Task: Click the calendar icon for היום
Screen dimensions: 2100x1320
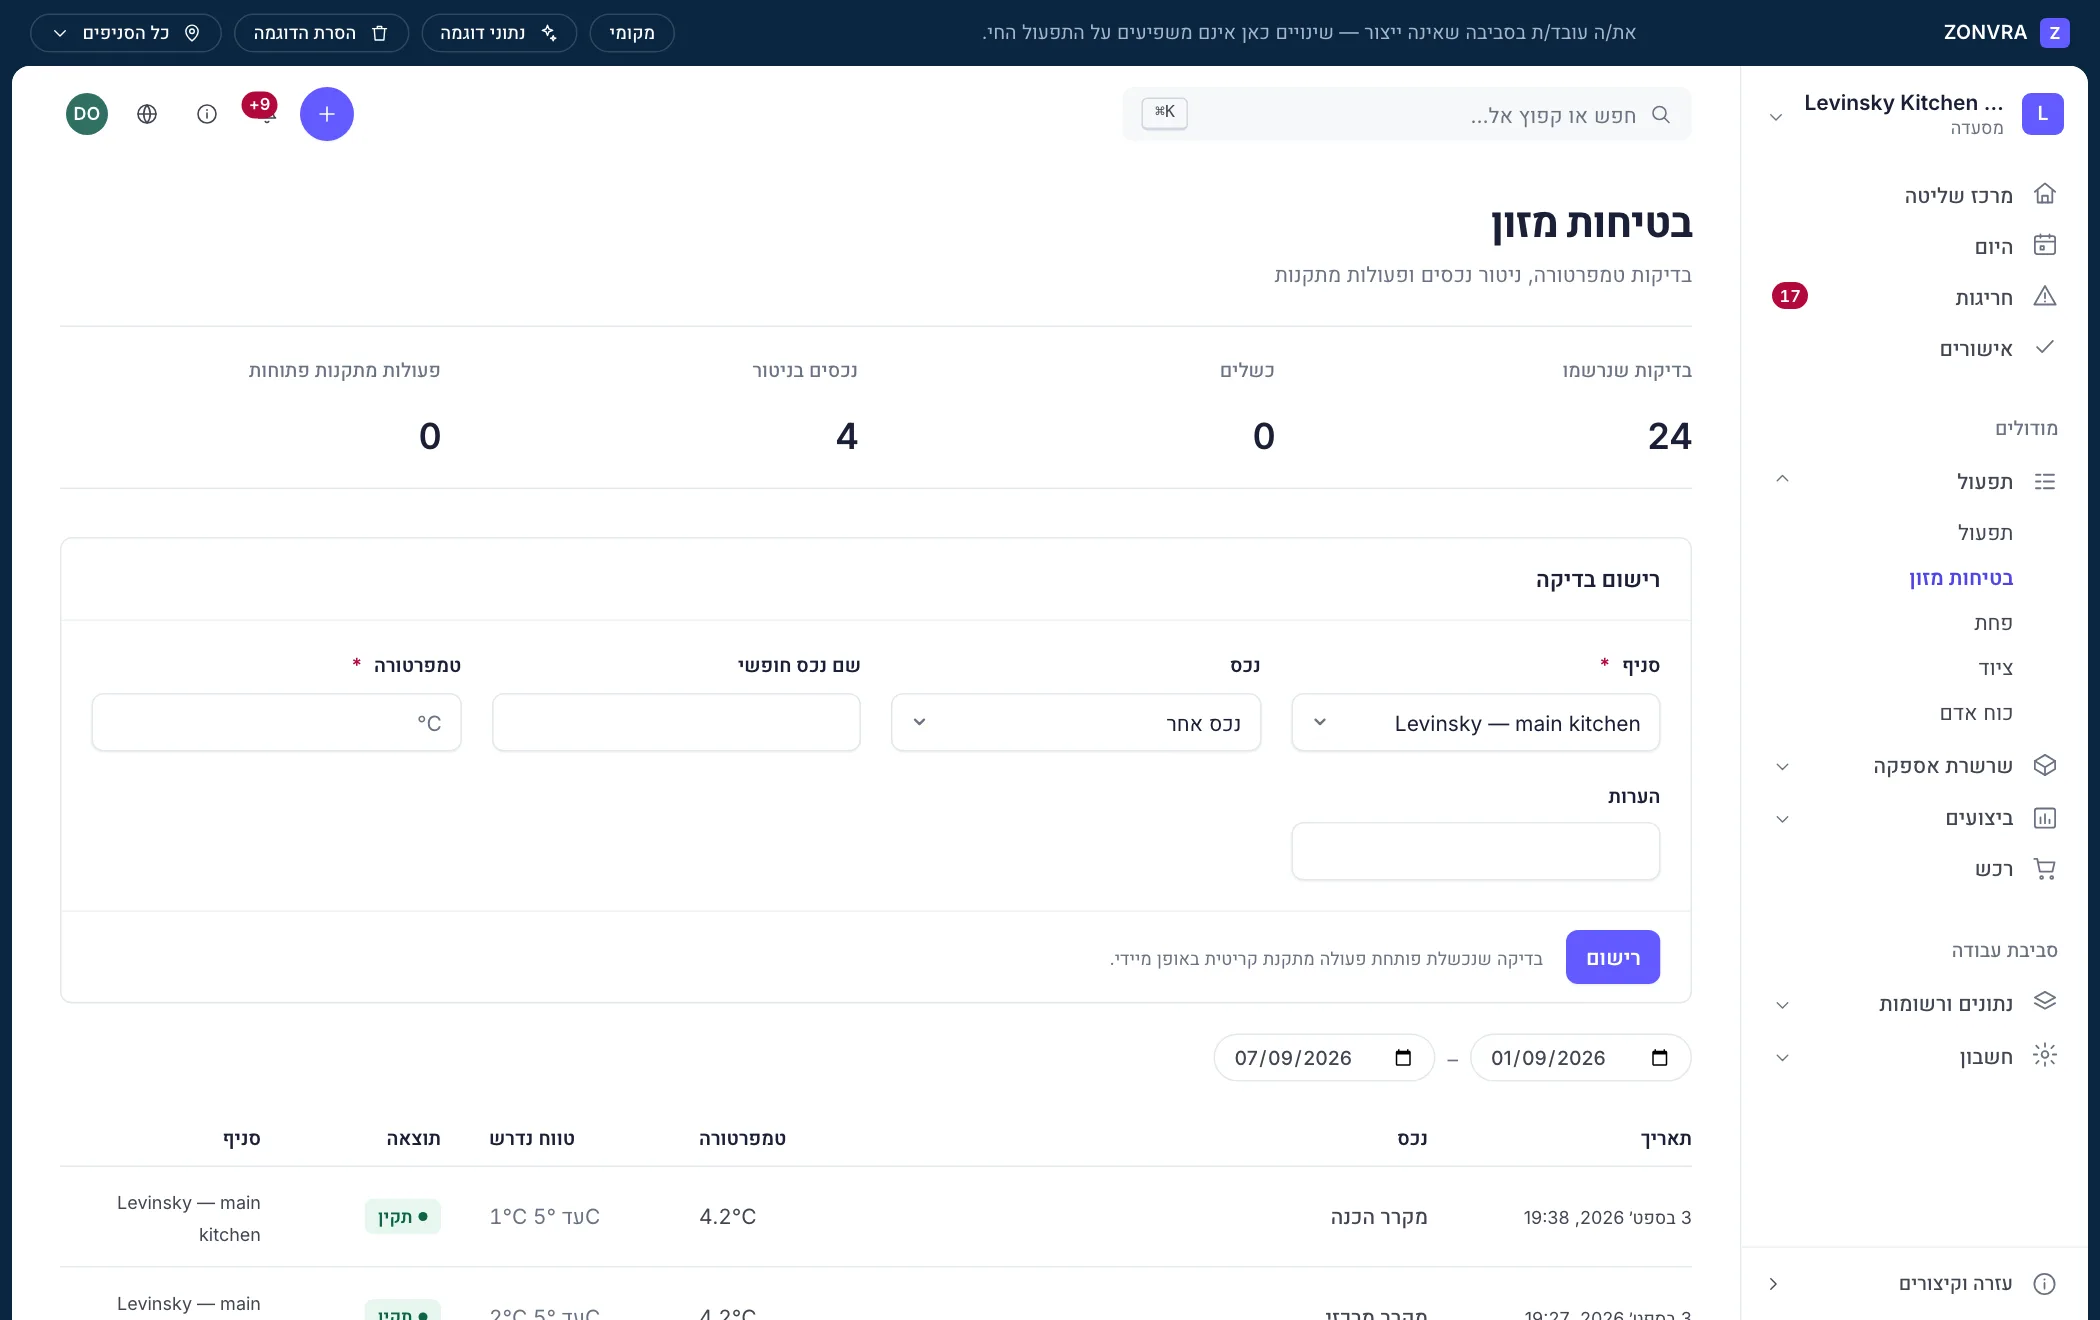Action: click(x=2045, y=245)
